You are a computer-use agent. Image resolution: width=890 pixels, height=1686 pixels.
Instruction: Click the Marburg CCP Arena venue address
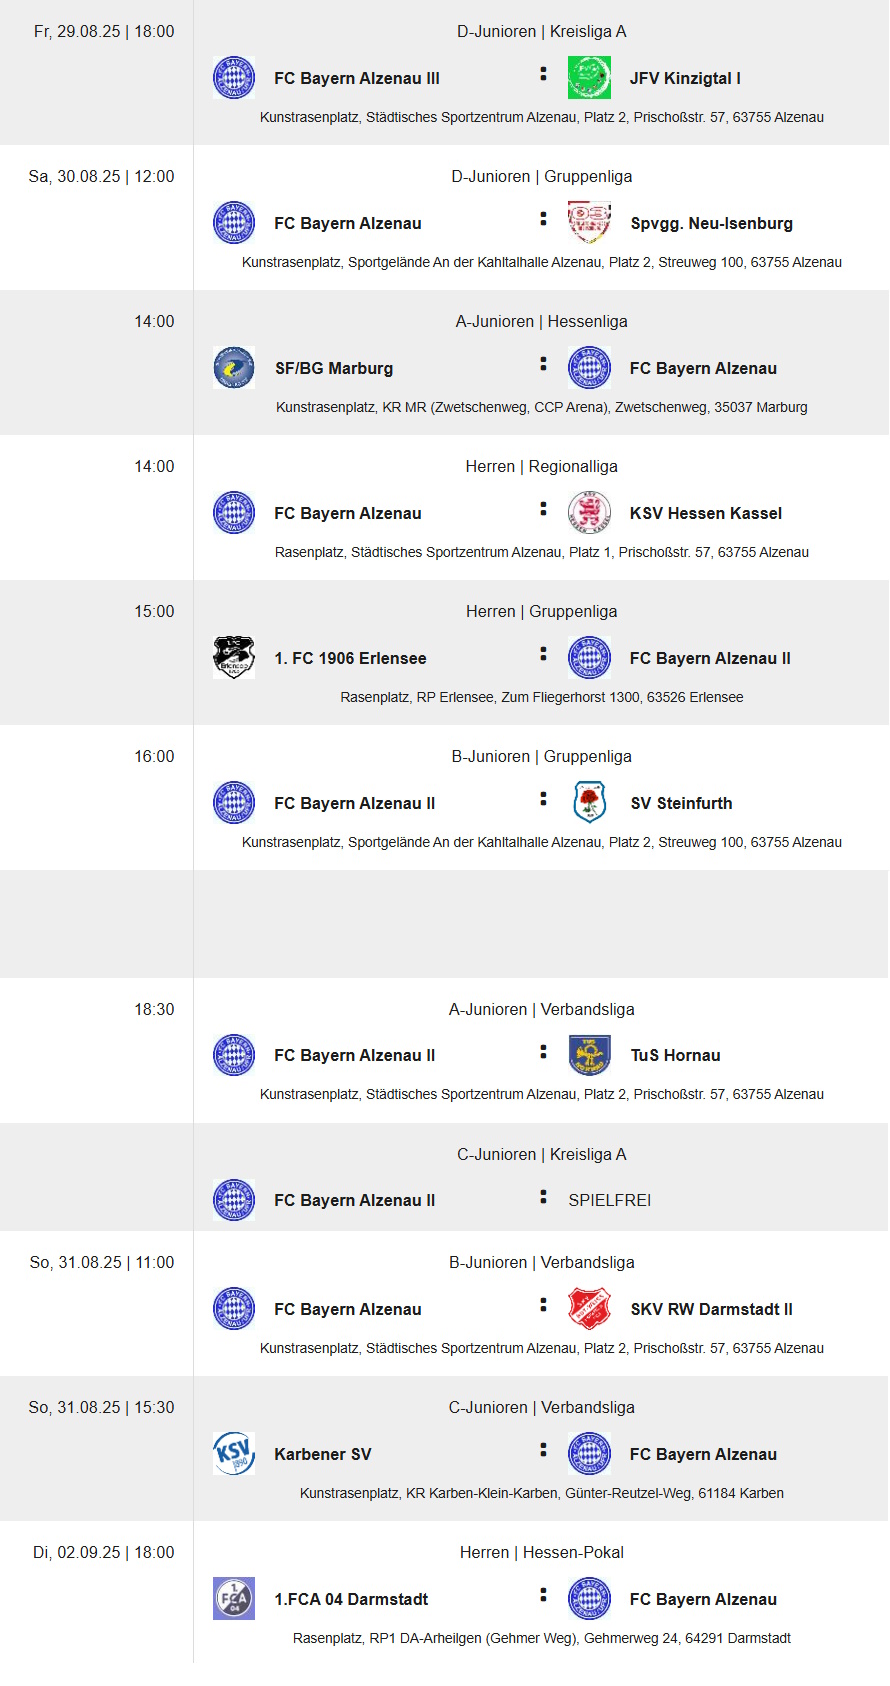541,408
